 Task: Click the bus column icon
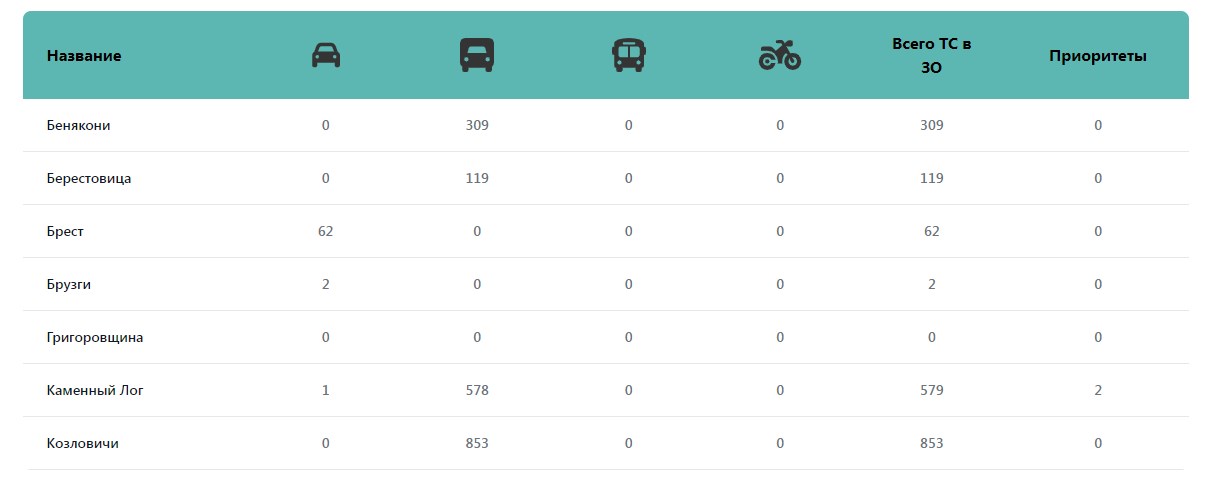pyautogui.click(x=628, y=55)
